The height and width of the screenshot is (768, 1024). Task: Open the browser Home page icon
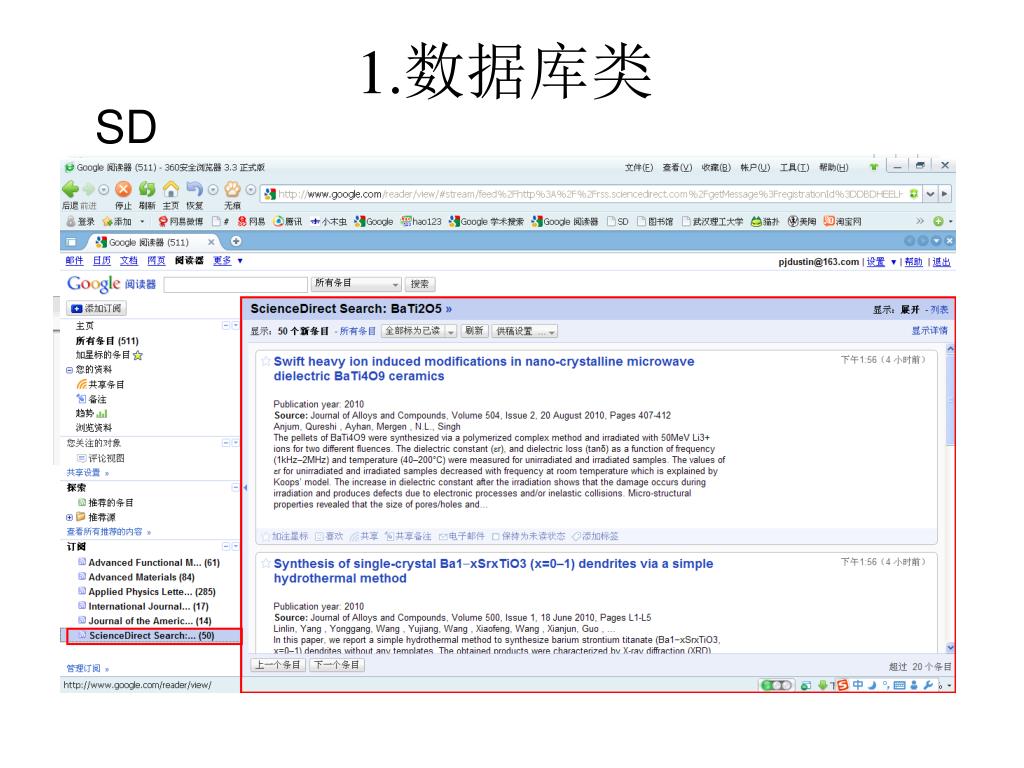point(170,189)
